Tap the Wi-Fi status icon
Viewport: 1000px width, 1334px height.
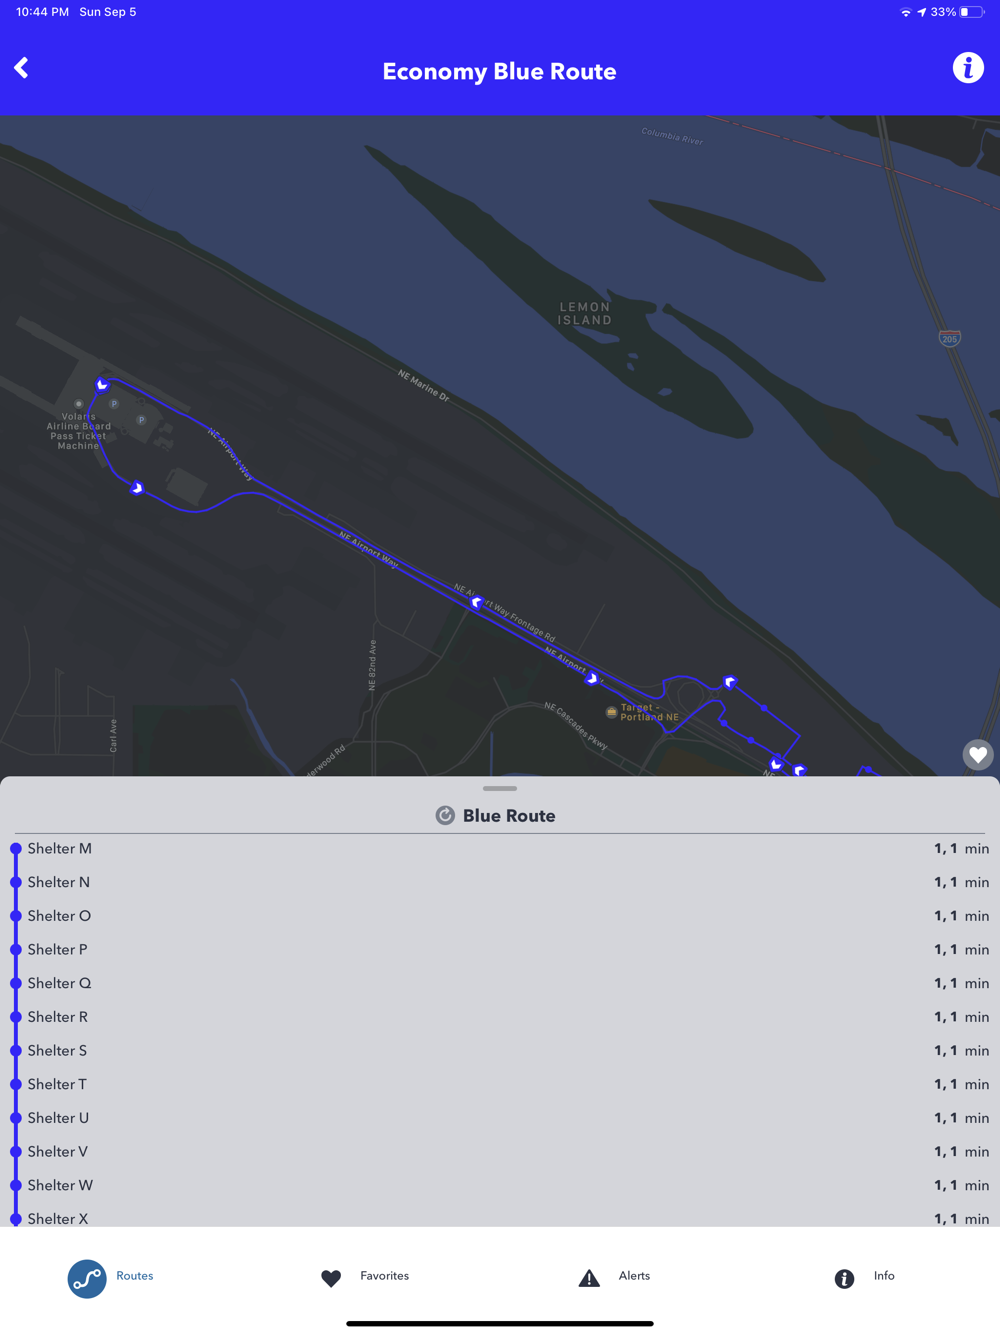tap(906, 12)
